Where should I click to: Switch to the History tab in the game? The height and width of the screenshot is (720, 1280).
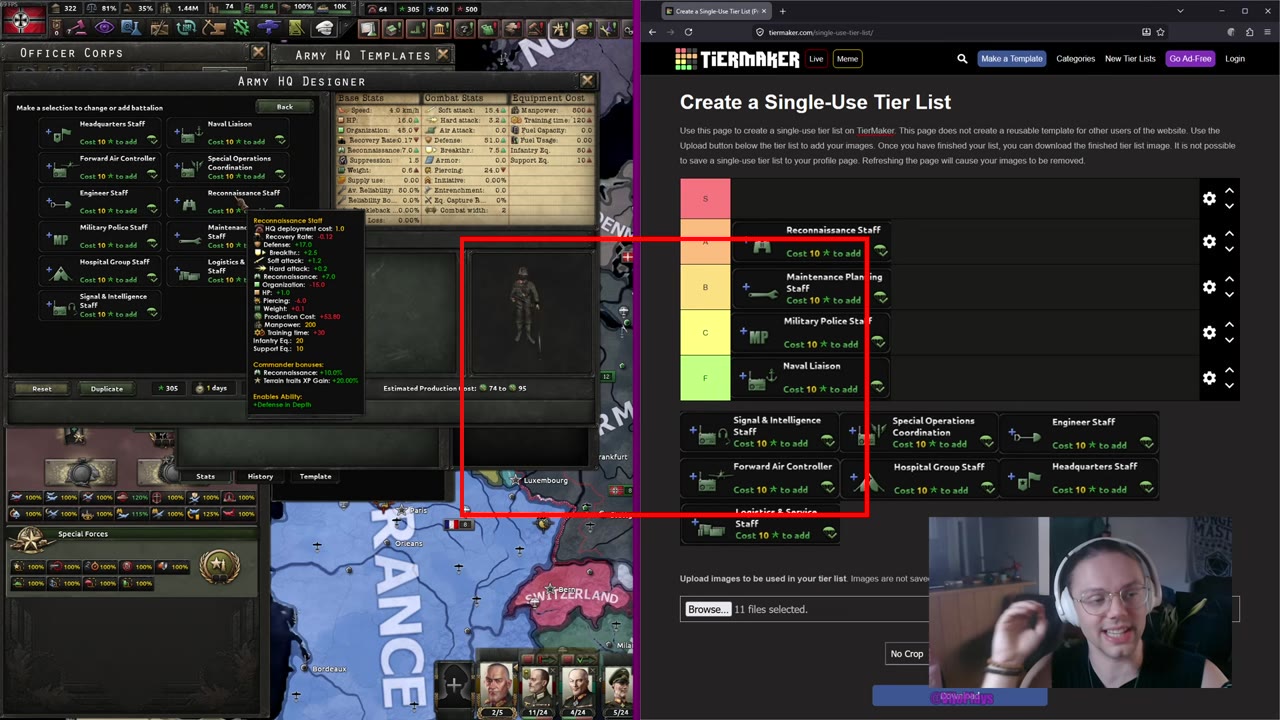click(x=260, y=476)
